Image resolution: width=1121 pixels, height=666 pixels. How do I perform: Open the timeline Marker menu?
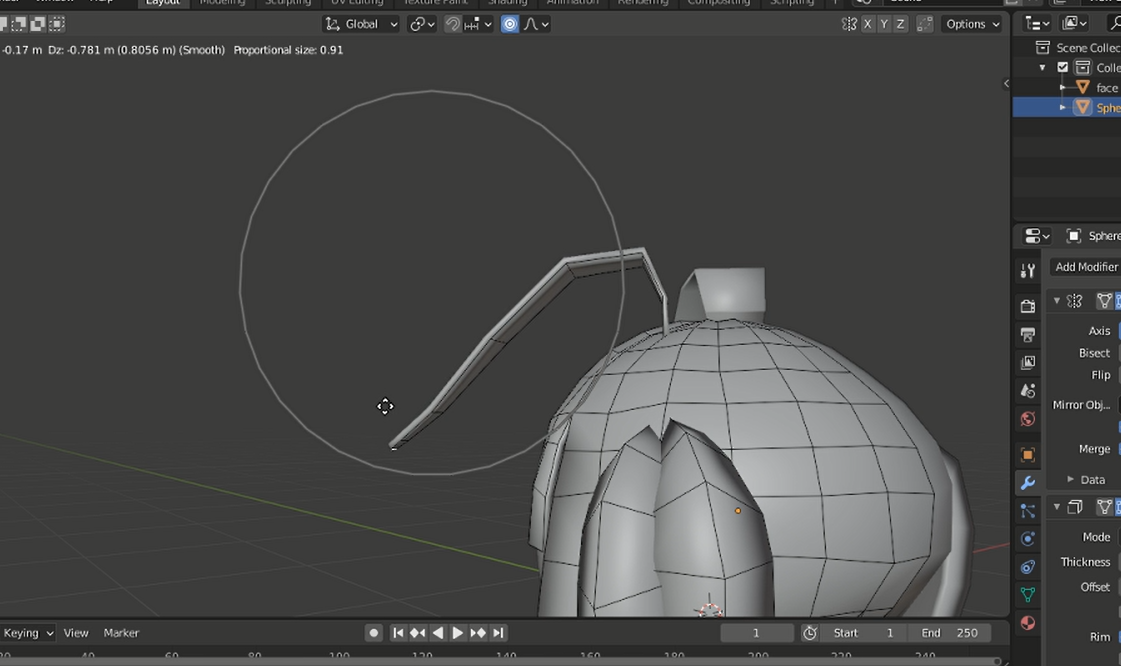coord(121,633)
